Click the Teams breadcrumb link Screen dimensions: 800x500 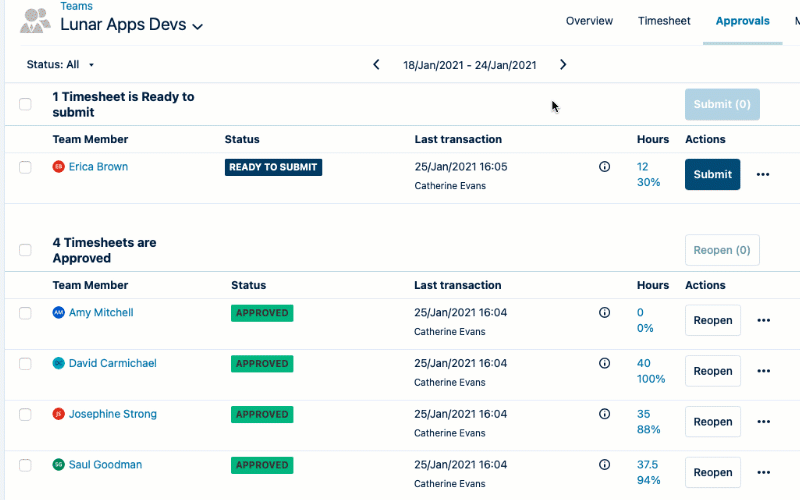[x=76, y=6]
